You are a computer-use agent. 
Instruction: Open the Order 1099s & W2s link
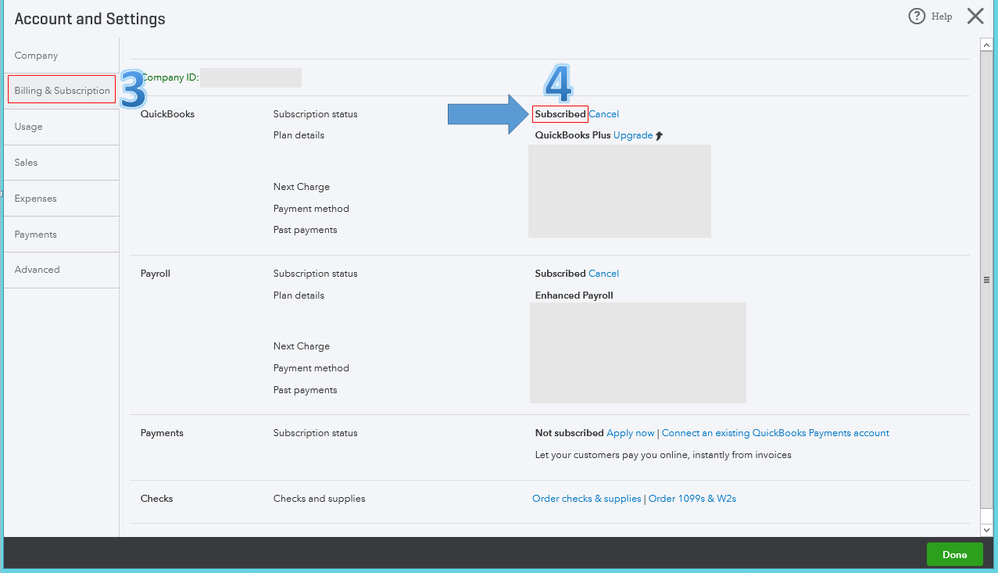[x=692, y=499]
